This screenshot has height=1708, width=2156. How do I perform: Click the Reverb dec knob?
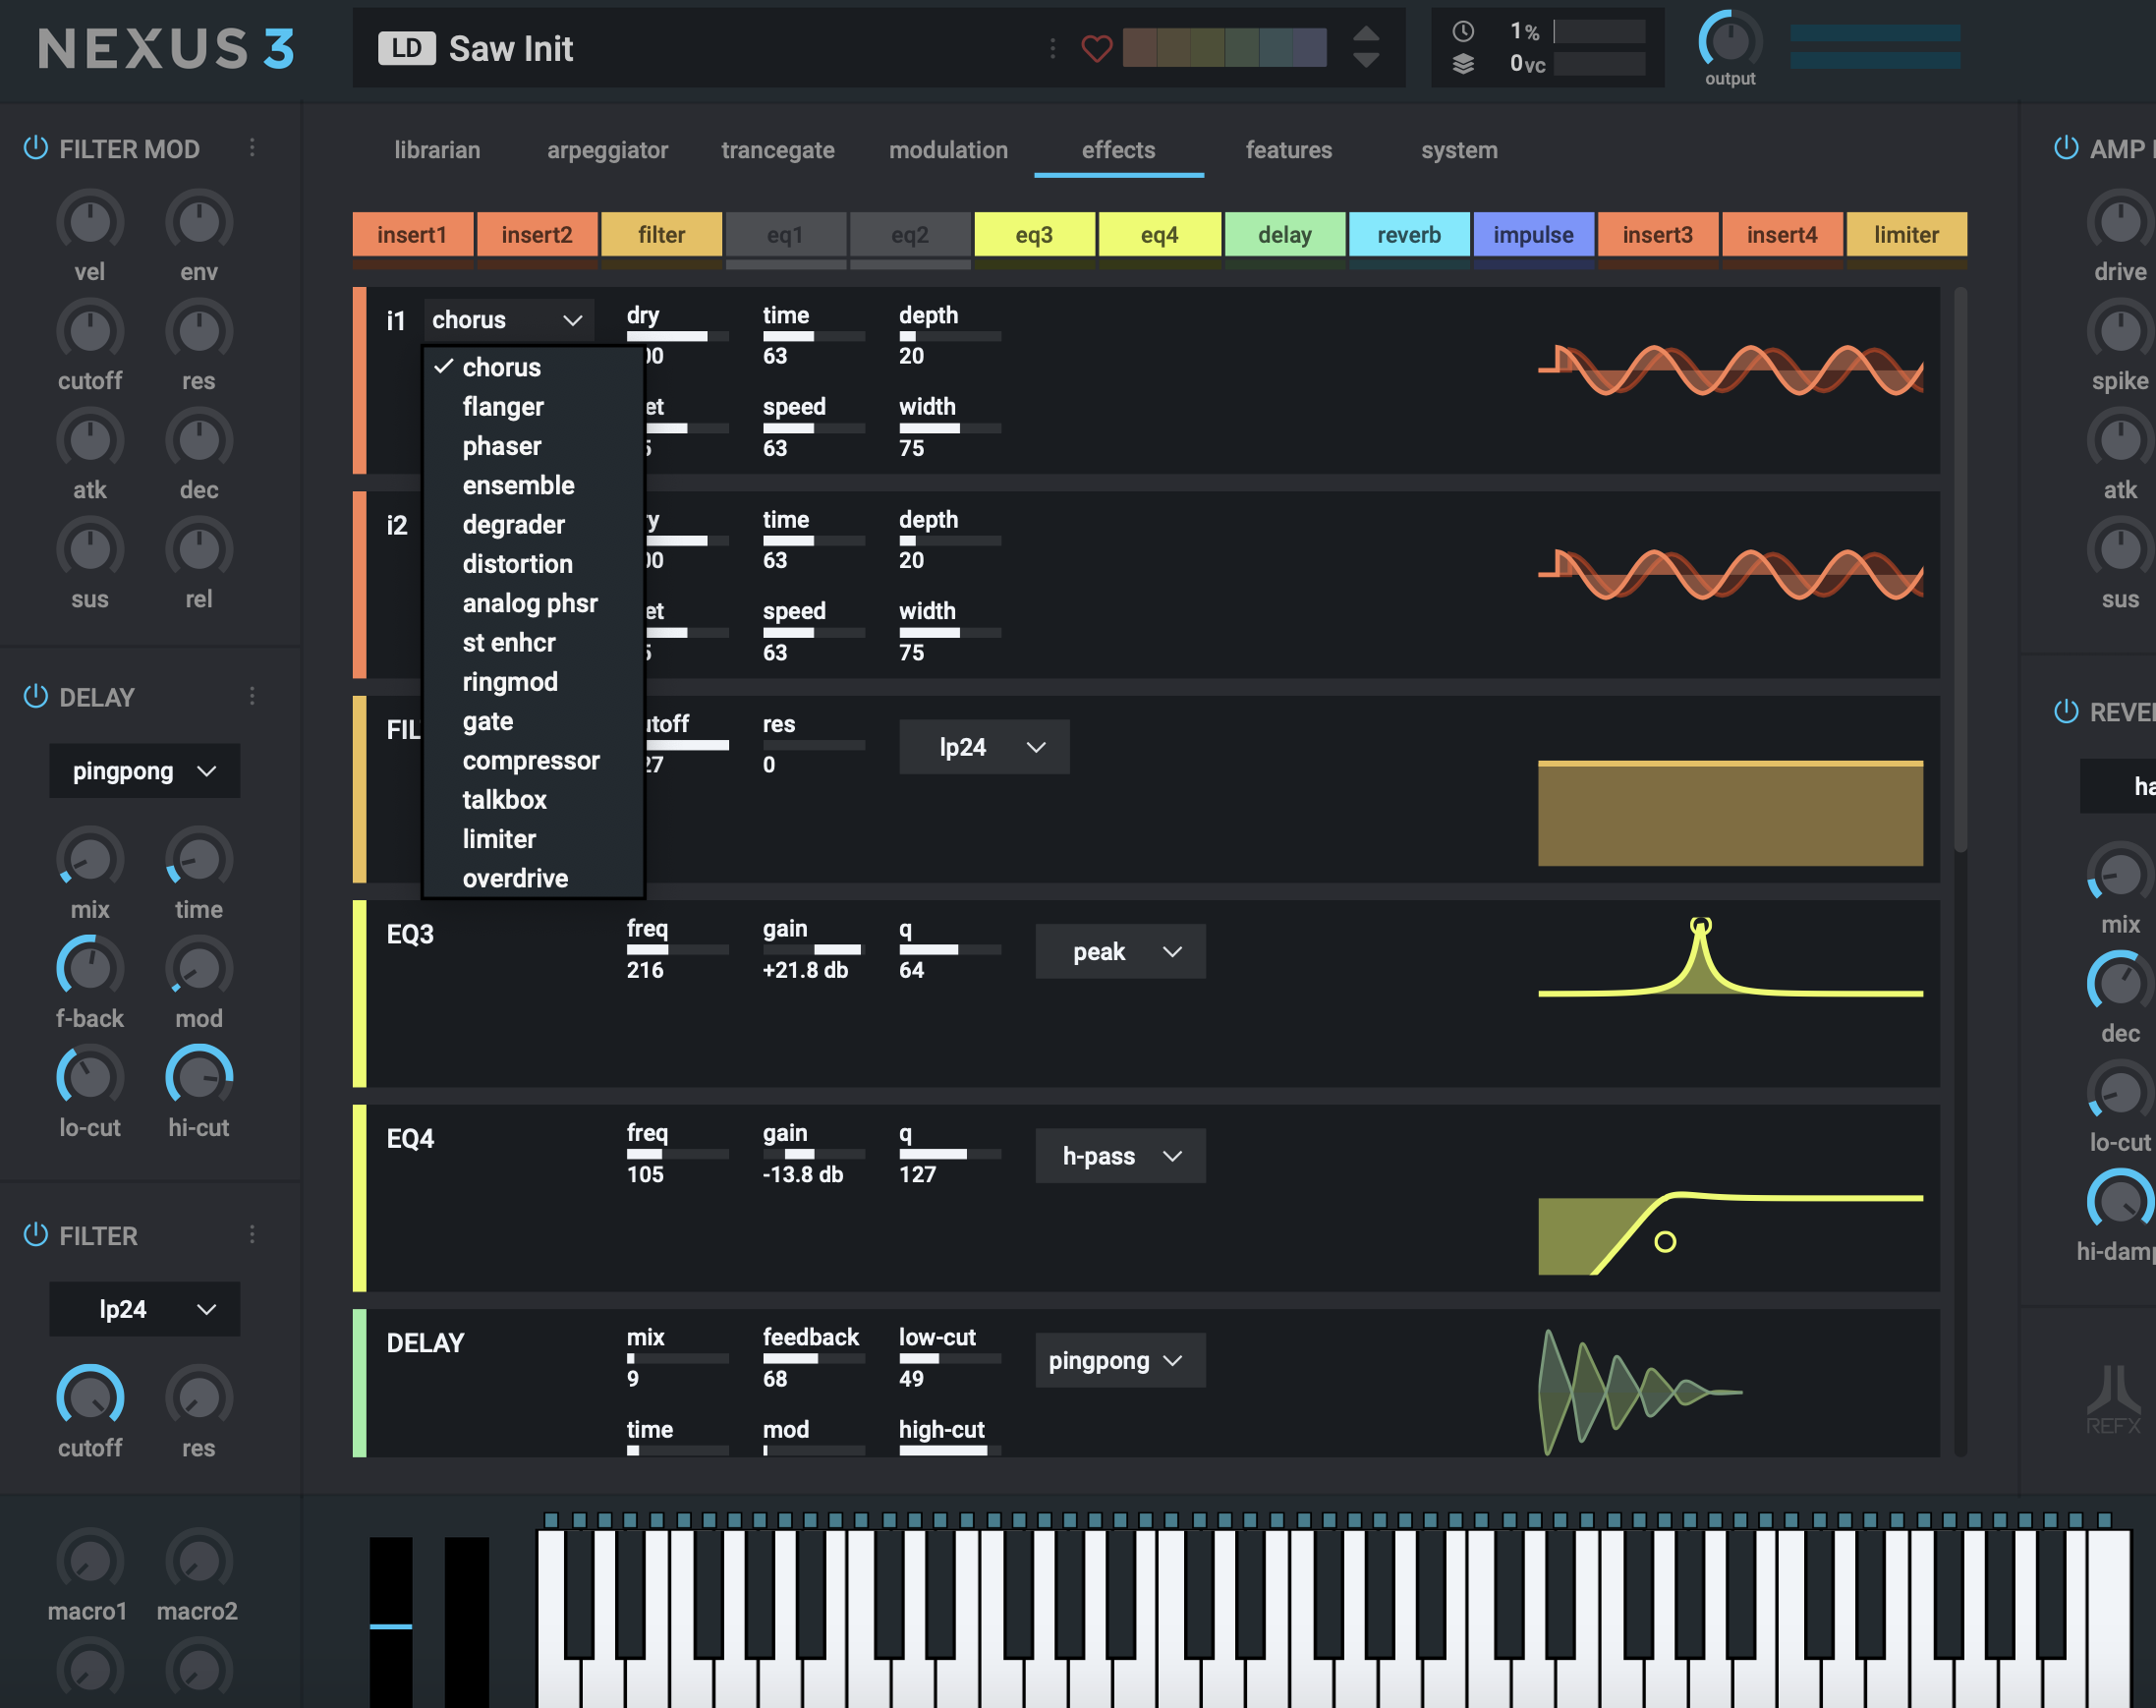[x=2120, y=983]
